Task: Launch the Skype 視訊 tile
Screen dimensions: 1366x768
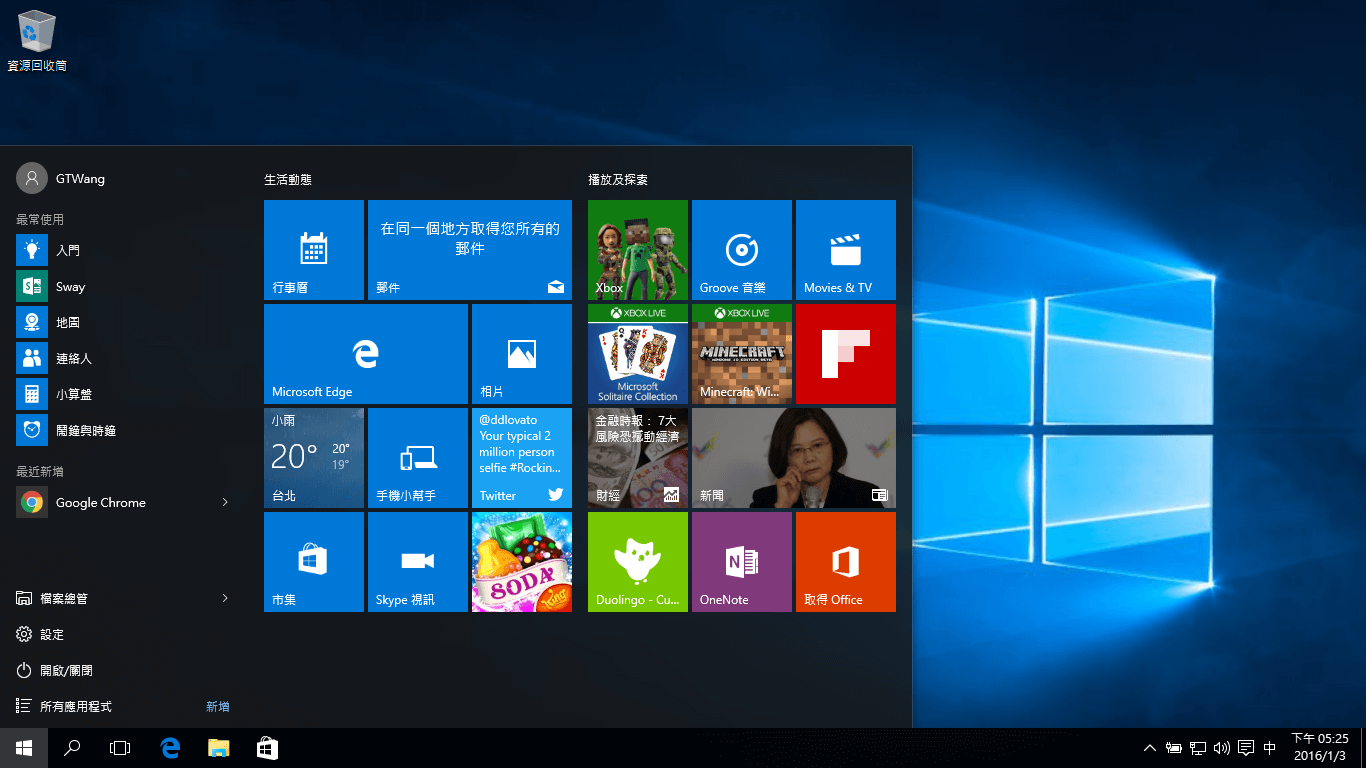Action: tap(417, 562)
